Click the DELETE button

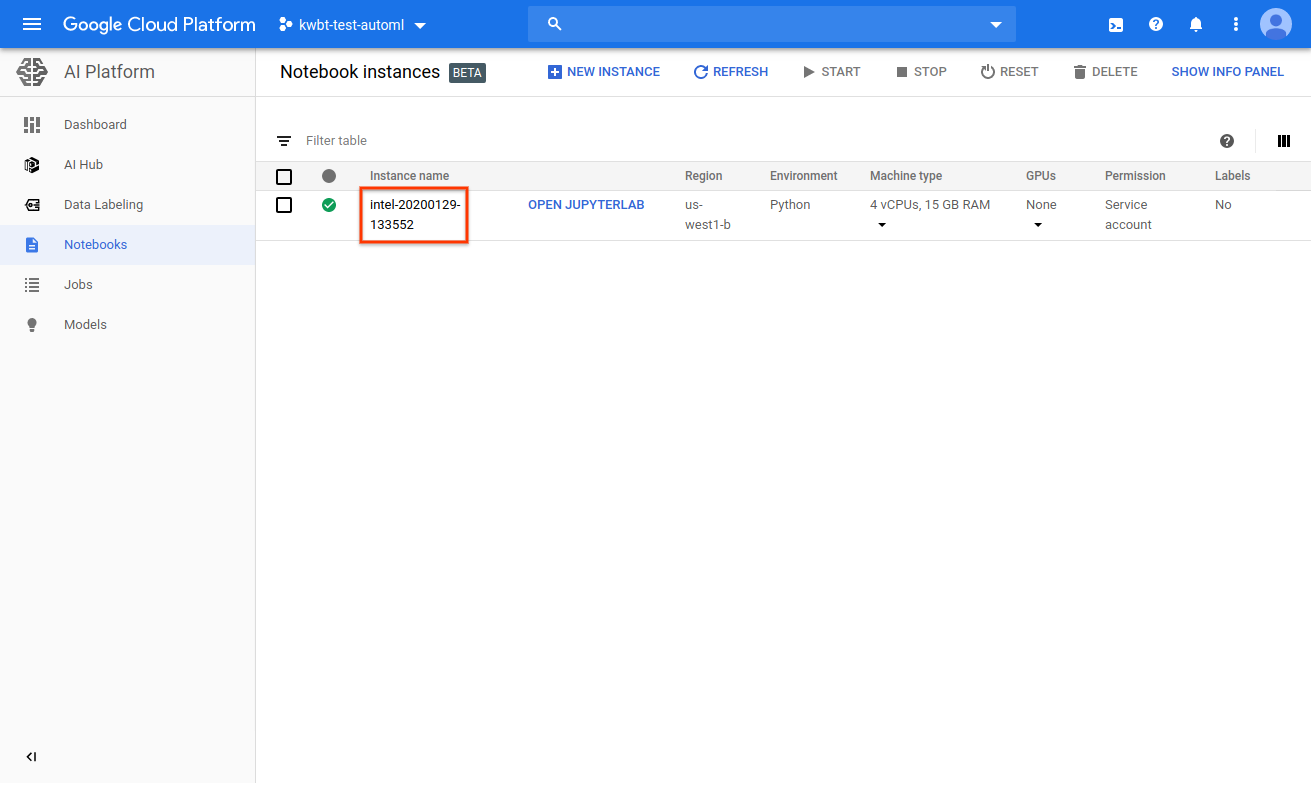(x=1105, y=72)
